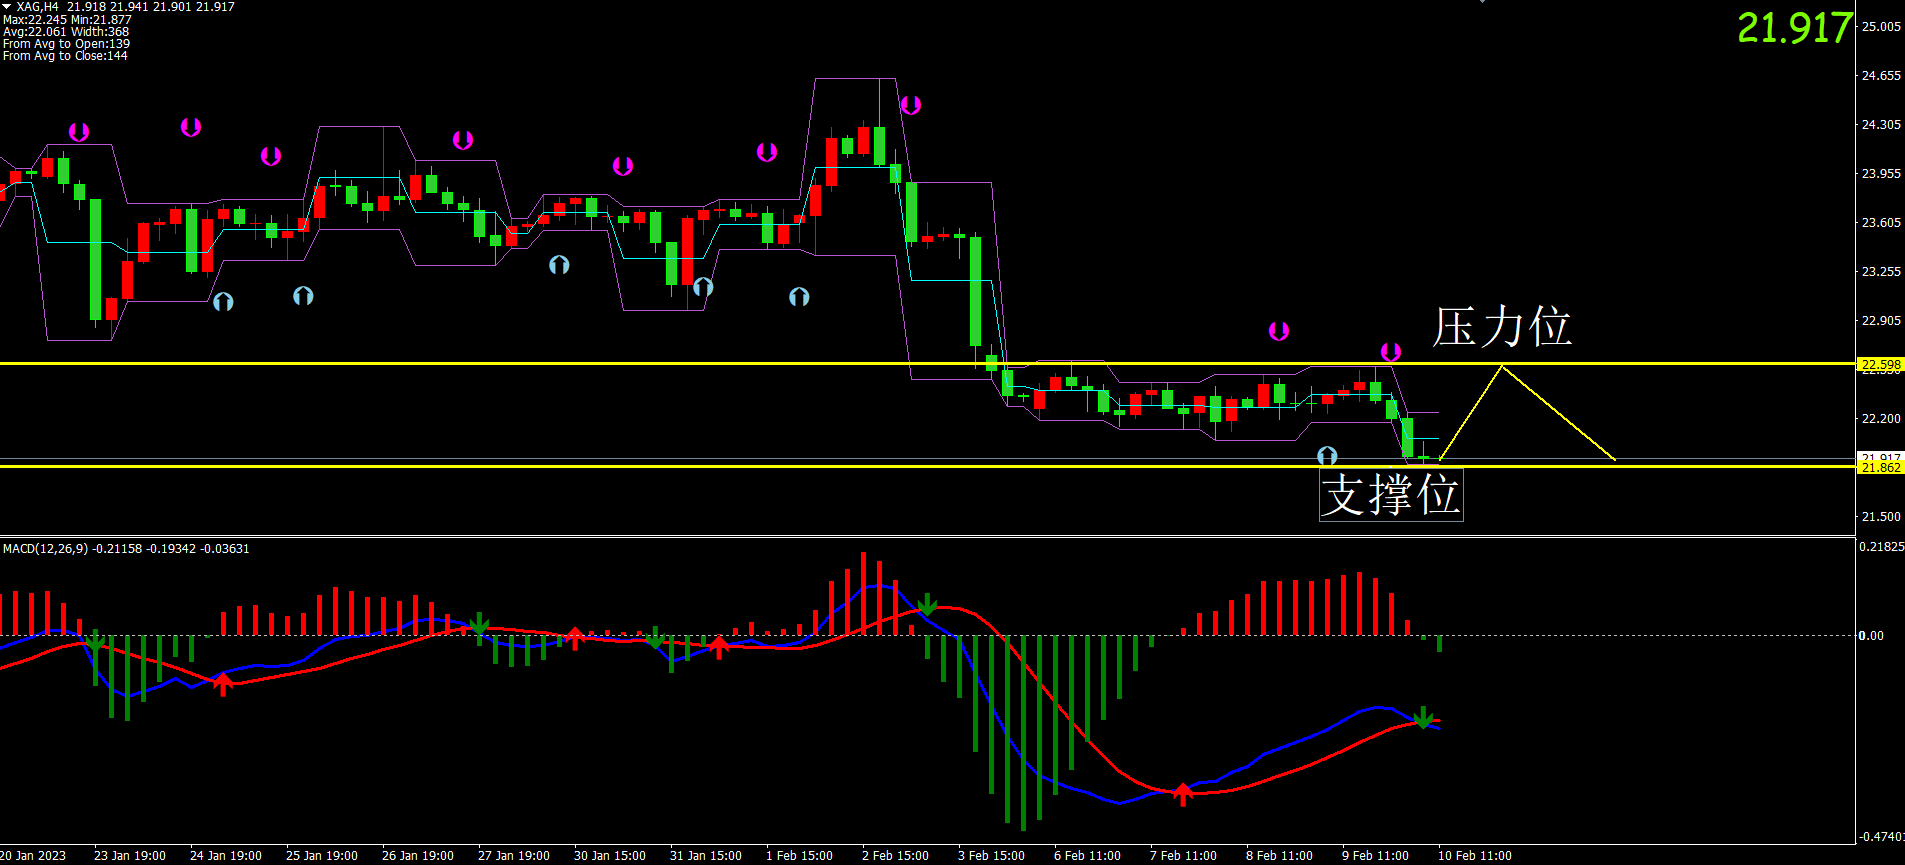Select the red up arrow at the MACD trough

coord(1183,794)
